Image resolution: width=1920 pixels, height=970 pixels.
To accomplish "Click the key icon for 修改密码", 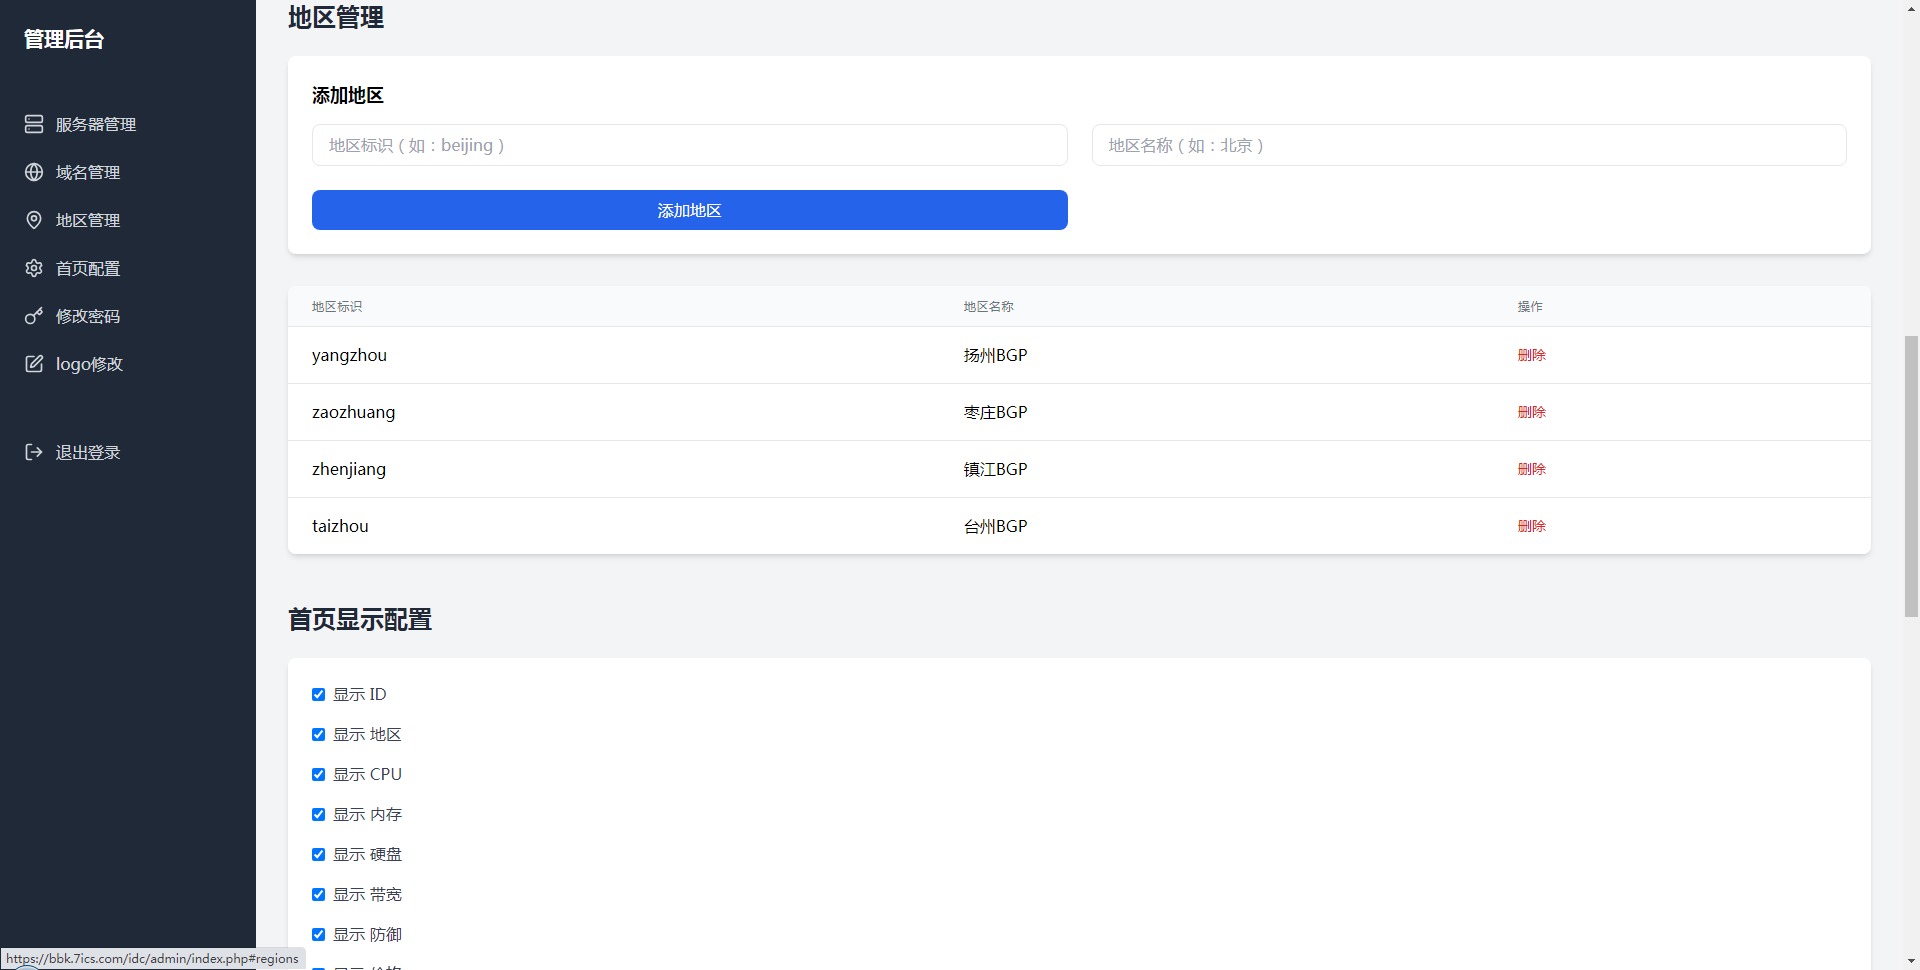I will click(x=34, y=316).
